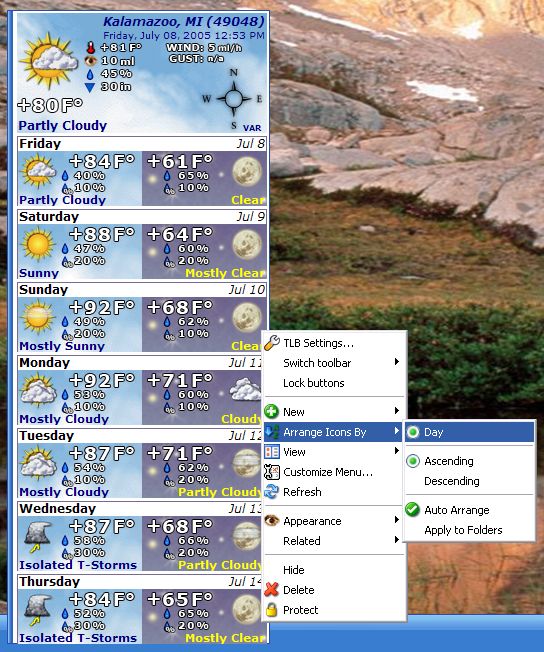This screenshot has height=652, width=544.
Task: Click the date Friday, July 08, 2005 text
Action: 183,35
